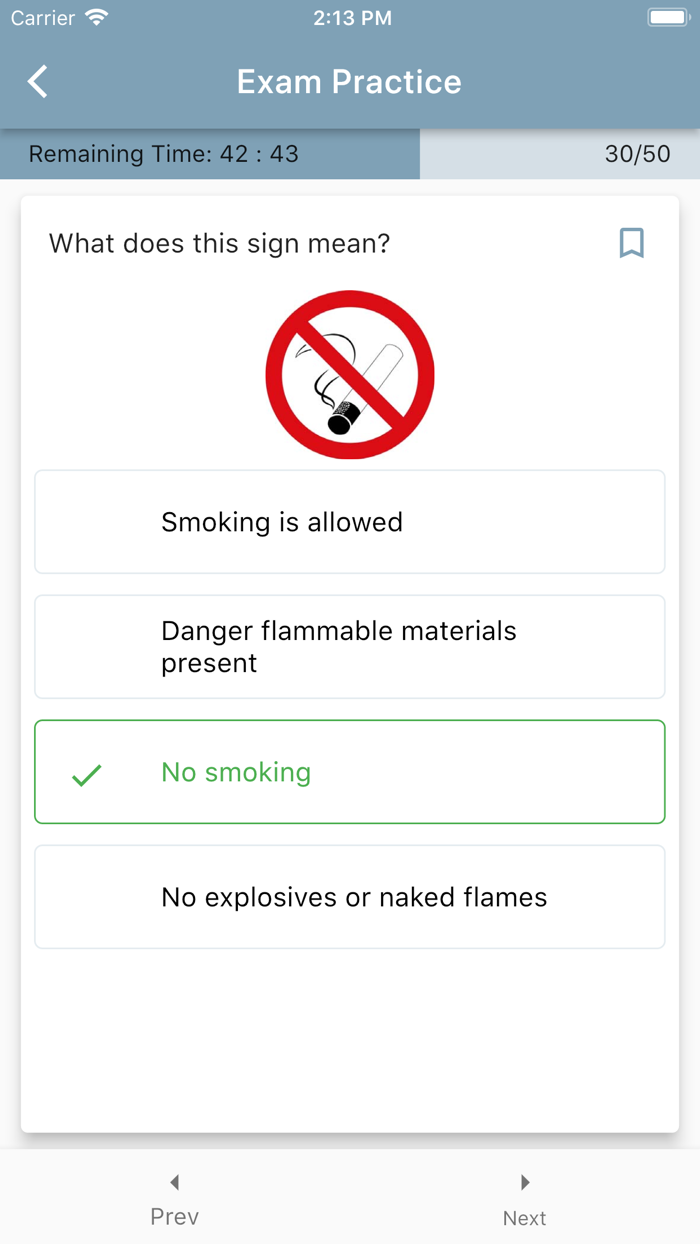This screenshot has height=1244, width=700.
Task: Click the Next arrow icon
Action: 525,1182
